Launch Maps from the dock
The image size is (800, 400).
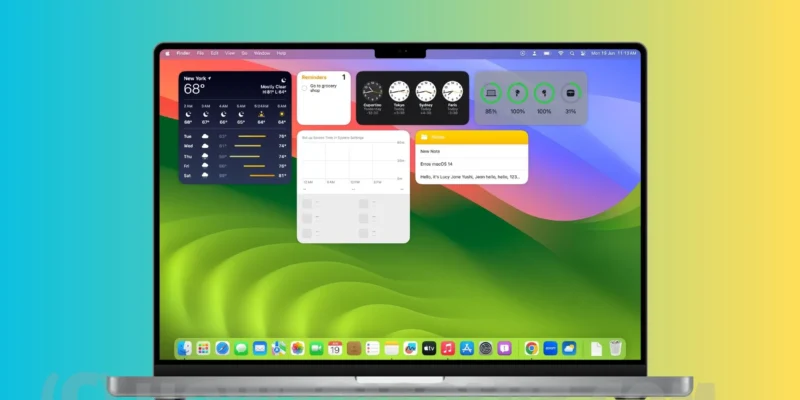click(279, 348)
